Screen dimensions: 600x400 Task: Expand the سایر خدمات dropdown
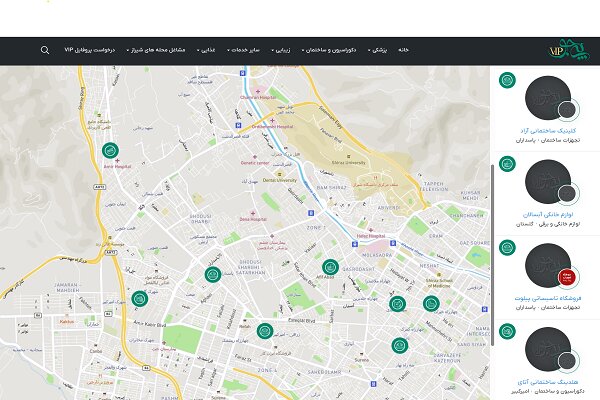tap(243, 50)
